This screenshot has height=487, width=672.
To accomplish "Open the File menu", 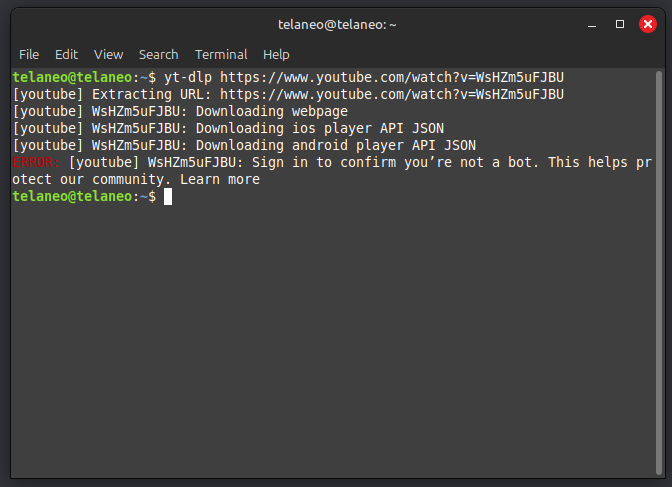I will pyautogui.click(x=29, y=54).
